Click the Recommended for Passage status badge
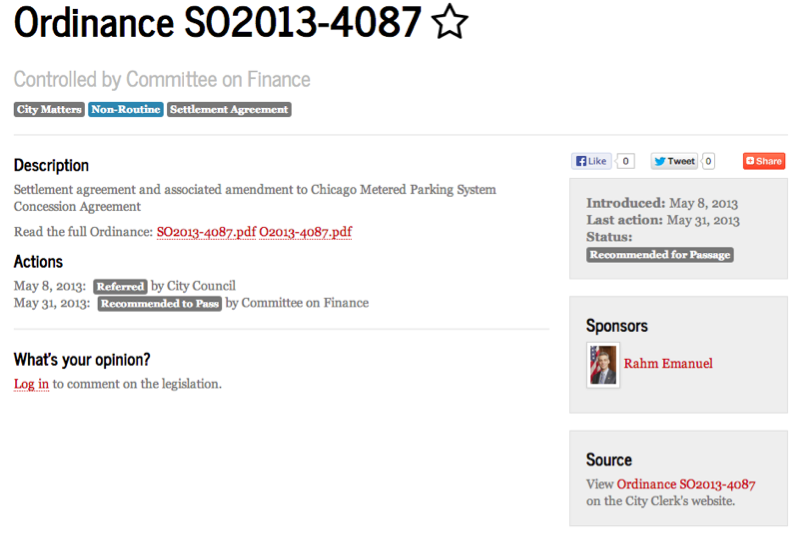Screen dimensions: 809x540 pyautogui.click(x=660, y=255)
